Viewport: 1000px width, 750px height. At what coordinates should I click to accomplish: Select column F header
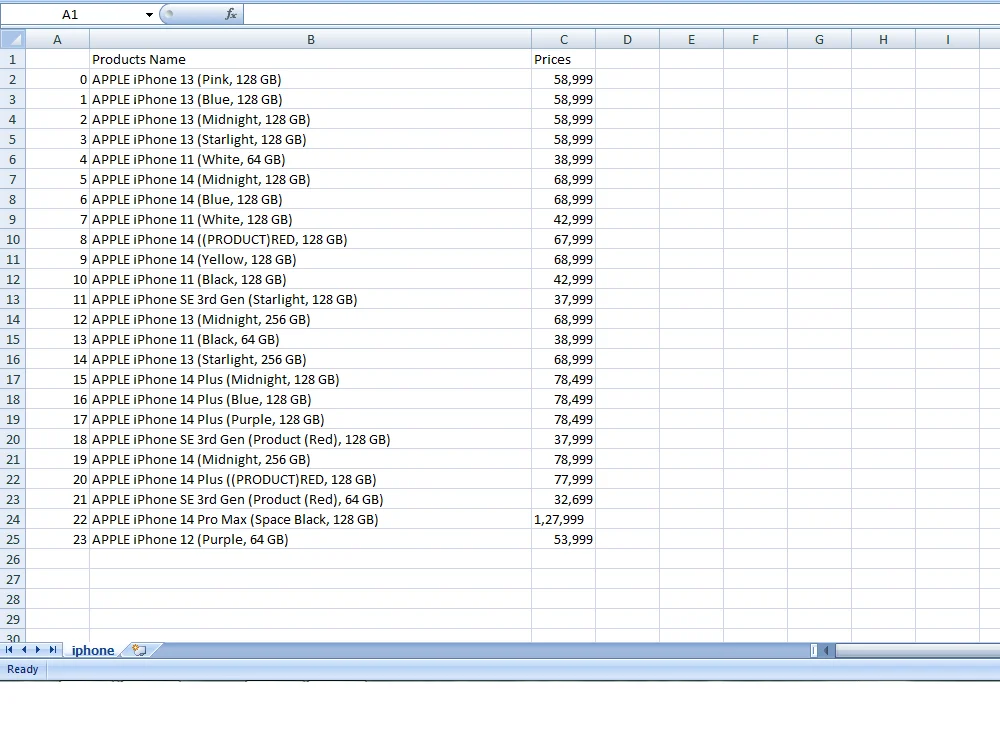pos(756,40)
